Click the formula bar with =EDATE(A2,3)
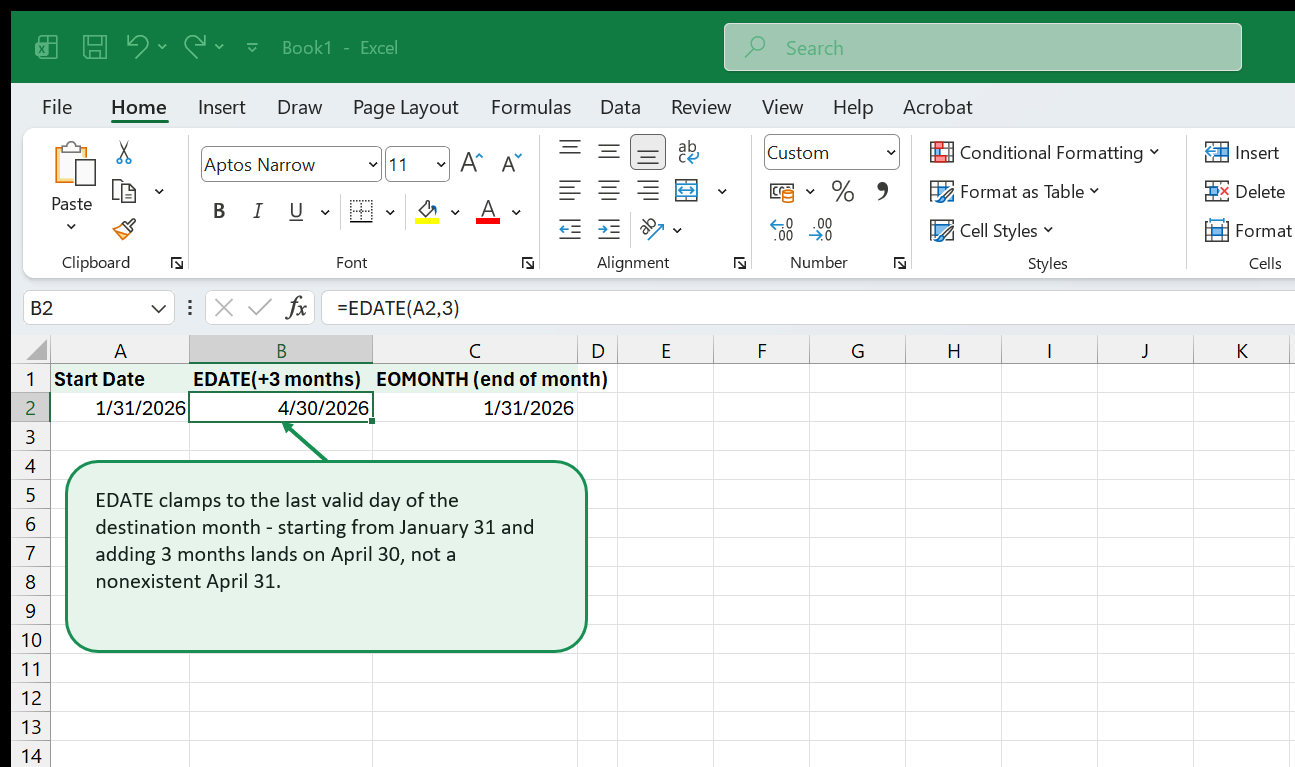1295x767 pixels. tap(808, 308)
